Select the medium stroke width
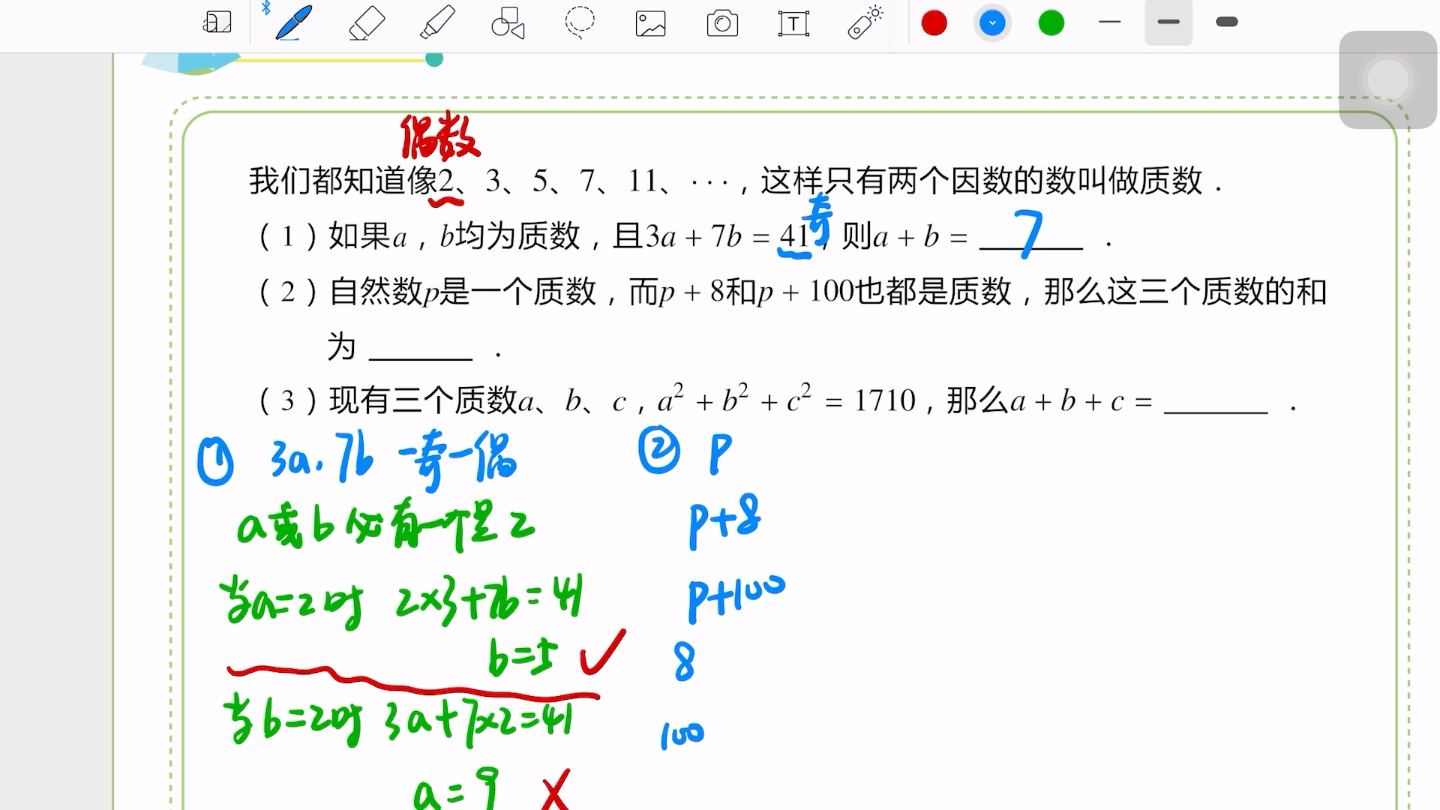The height and width of the screenshot is (810, 1440). point(1168,22)
